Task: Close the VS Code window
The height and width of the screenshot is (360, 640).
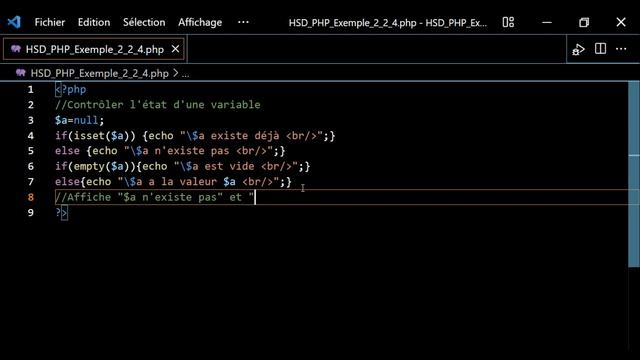Action: click(x=621, y=22)
